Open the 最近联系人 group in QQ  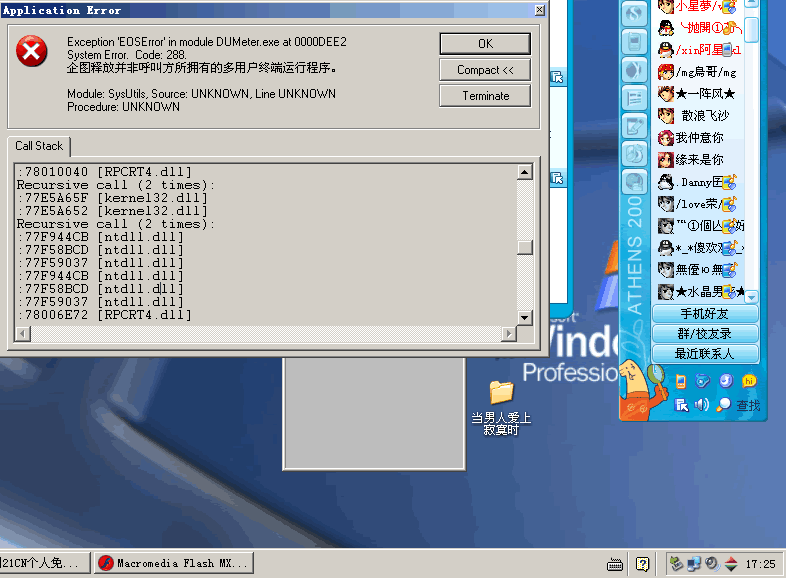(x=705, y=354)
